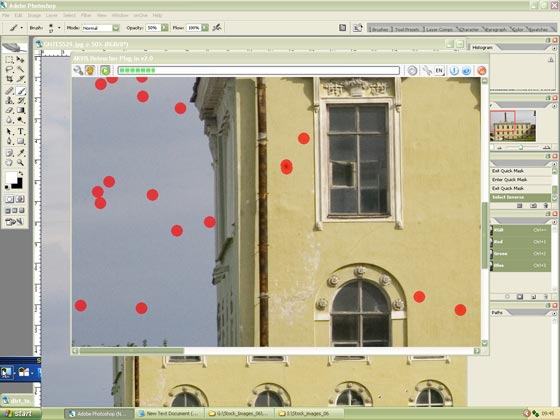This screenshot has width=560, height=420.
Task: Open the Edit menu
Action: pyautogui.click(x=19, y=15)
